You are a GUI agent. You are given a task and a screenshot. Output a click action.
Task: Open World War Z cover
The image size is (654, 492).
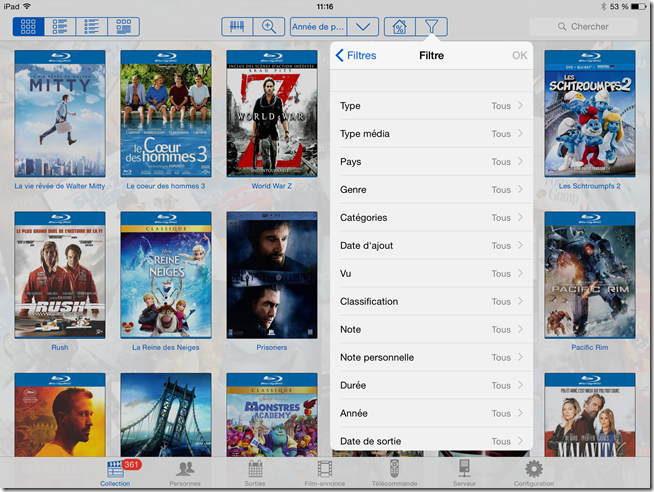272,113
